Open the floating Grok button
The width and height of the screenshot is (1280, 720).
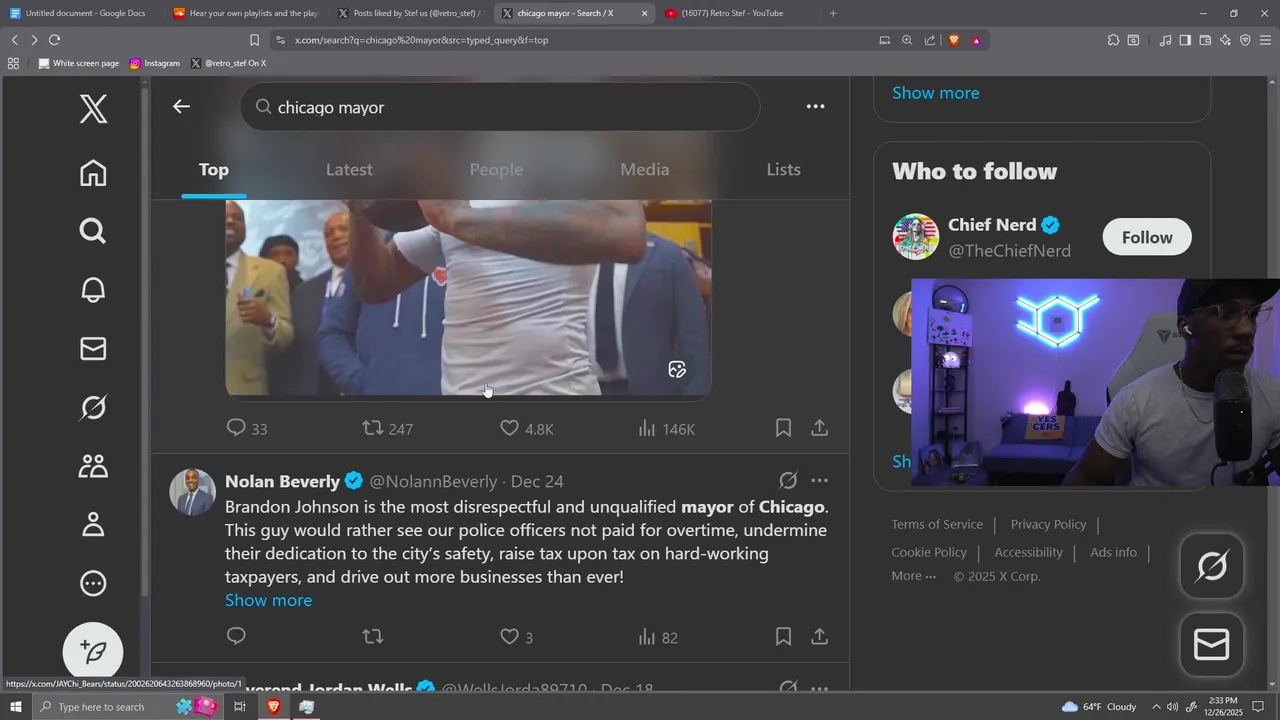[1212, 567]
